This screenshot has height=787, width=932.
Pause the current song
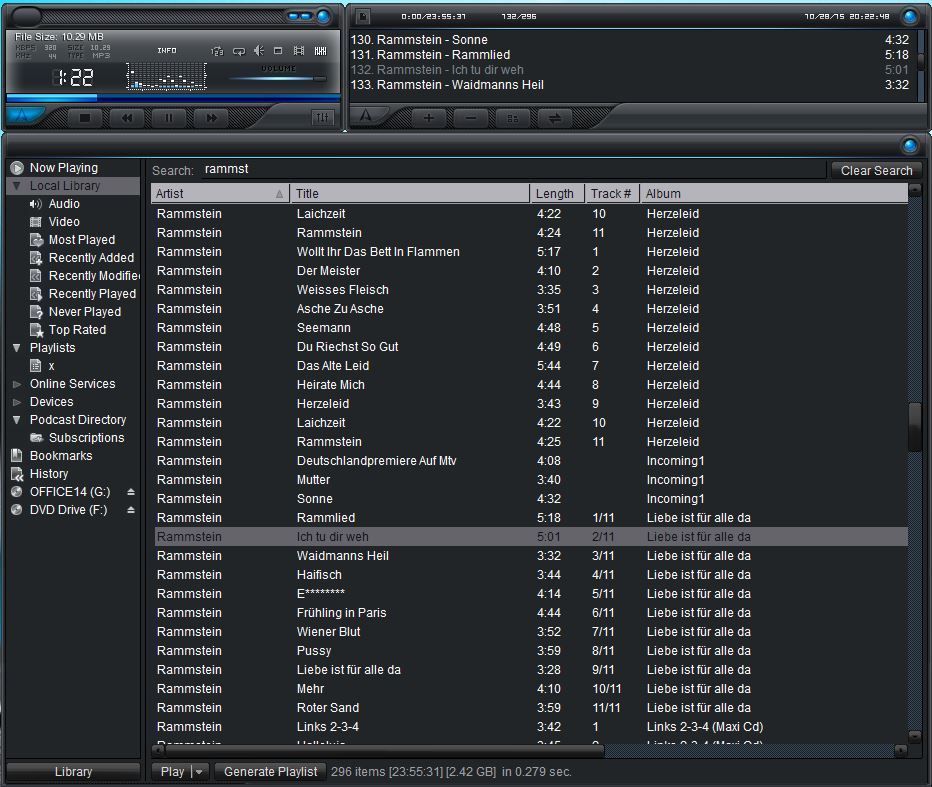click(169, 118)
